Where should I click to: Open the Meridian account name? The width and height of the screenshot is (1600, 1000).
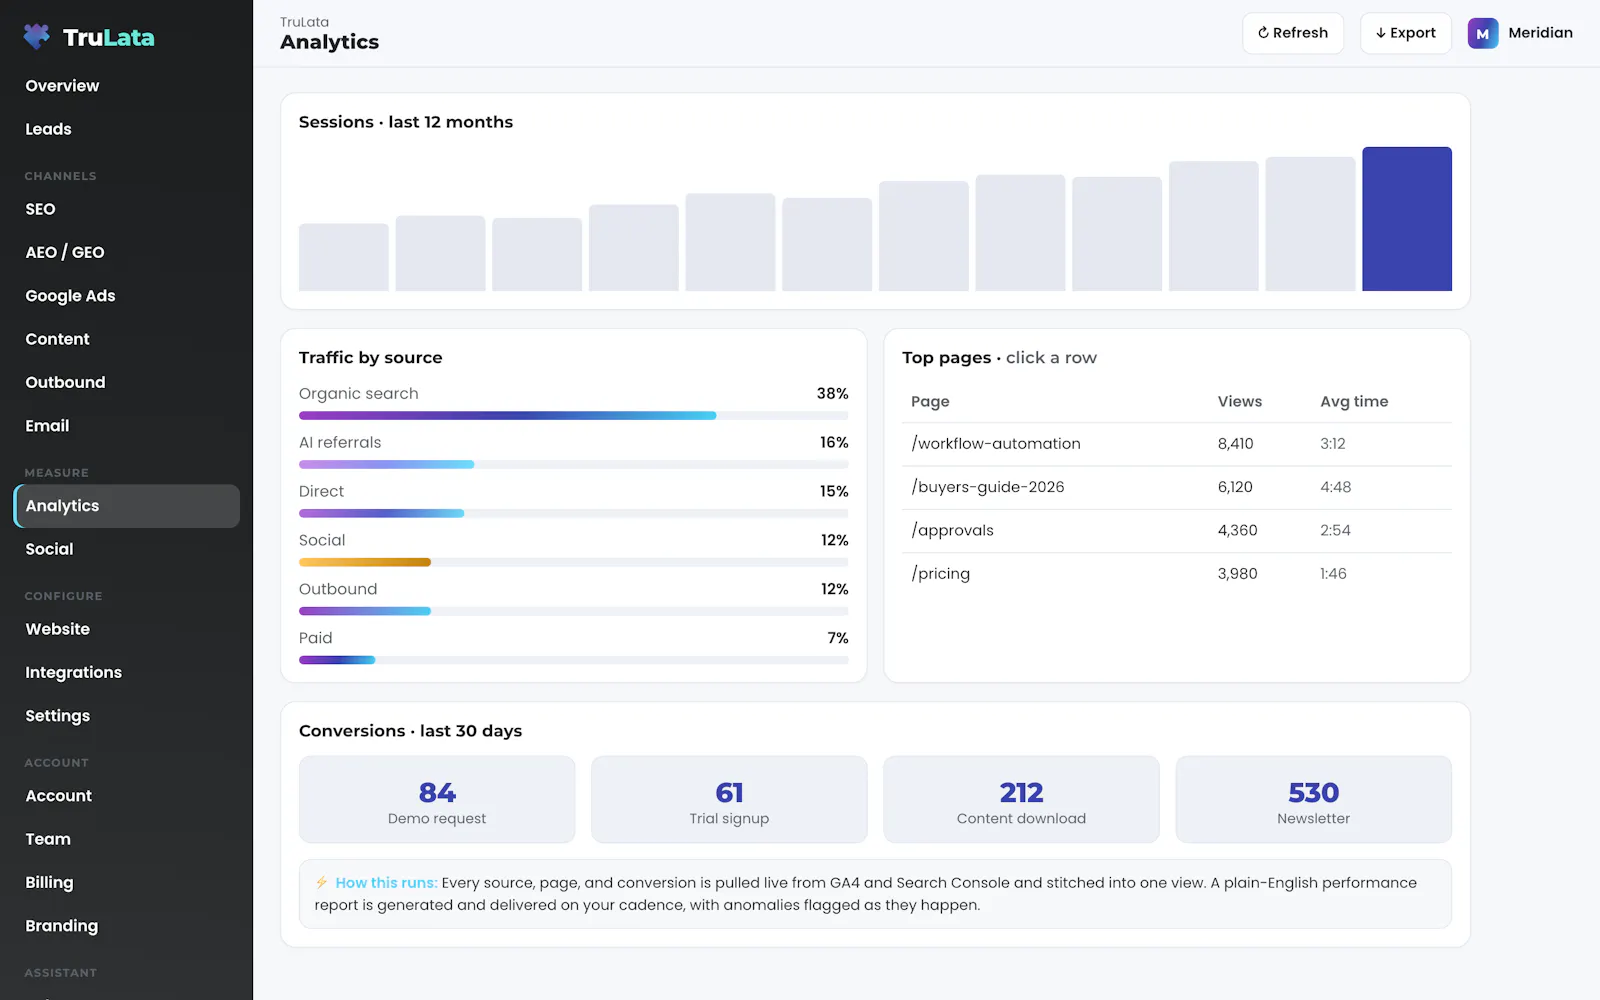click(x=1540, y=33)
